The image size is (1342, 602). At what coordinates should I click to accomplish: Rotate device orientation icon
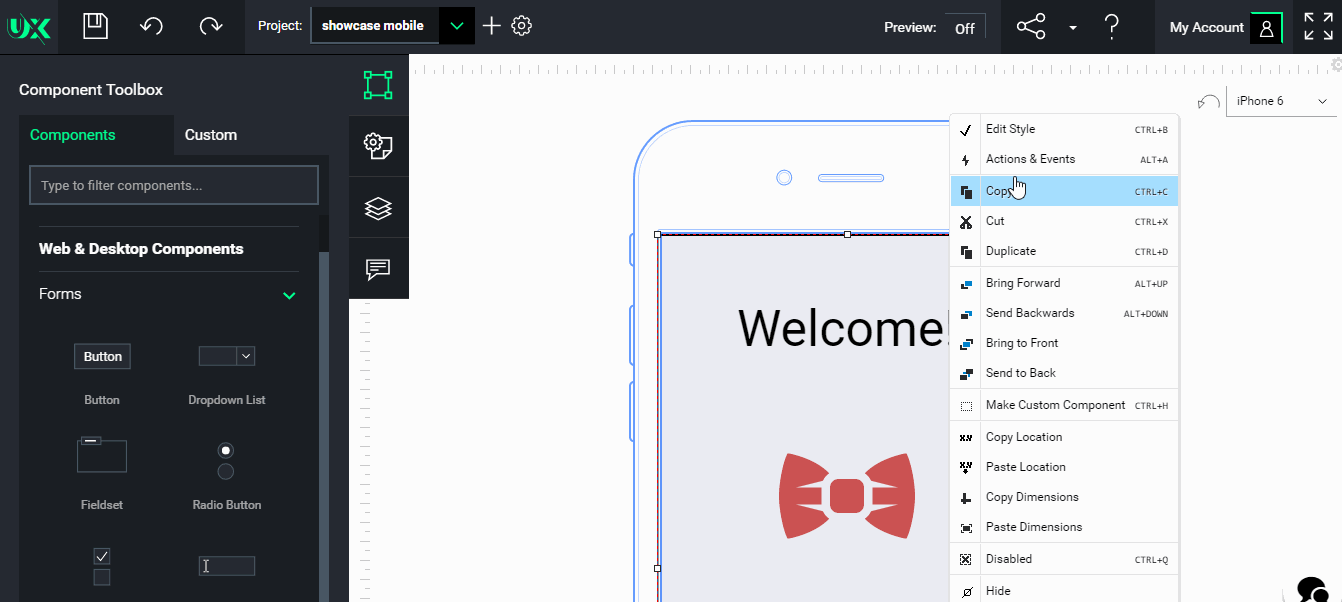[x=1209, y=102]
